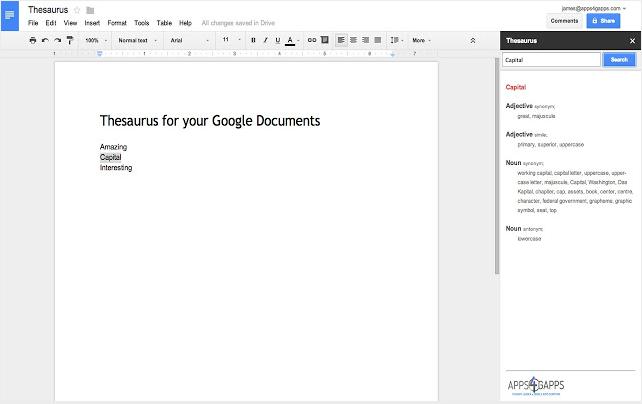Viewport: 642px width, 404px height.
Task: Close the Thesaurus sidebar
Action: pyautogui.click(x=632, y=41)
